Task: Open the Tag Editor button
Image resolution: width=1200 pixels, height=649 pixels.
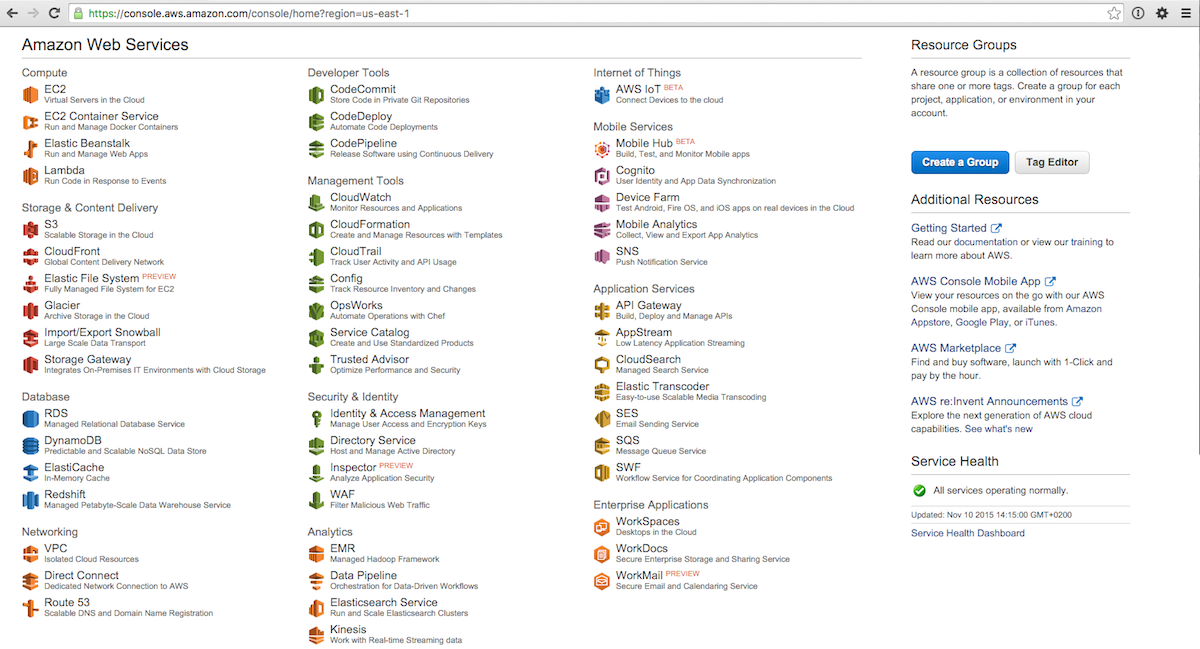Action: (1051, 162)
